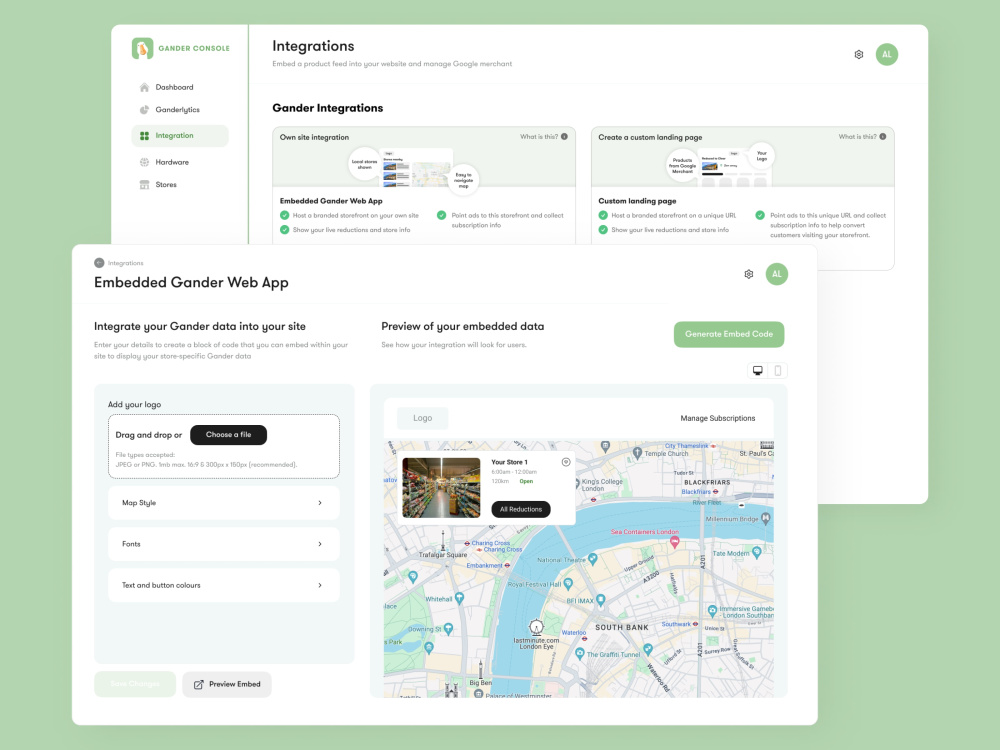
Task: Click Choose a file button
Action: click(228, 435)
